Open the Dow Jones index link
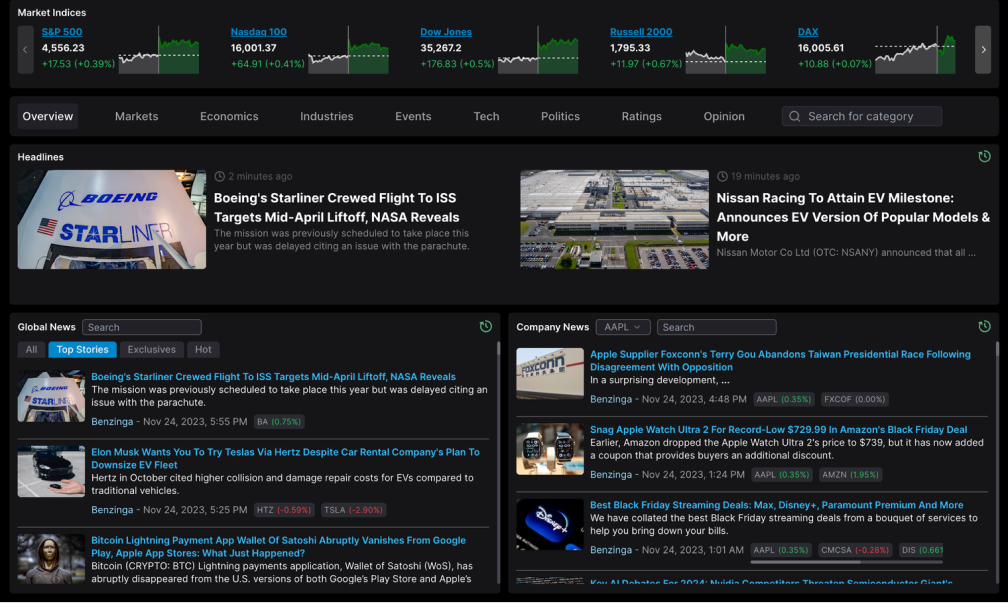The height and width of the screenshot is (603, 1008). click(x=446, y=32)
